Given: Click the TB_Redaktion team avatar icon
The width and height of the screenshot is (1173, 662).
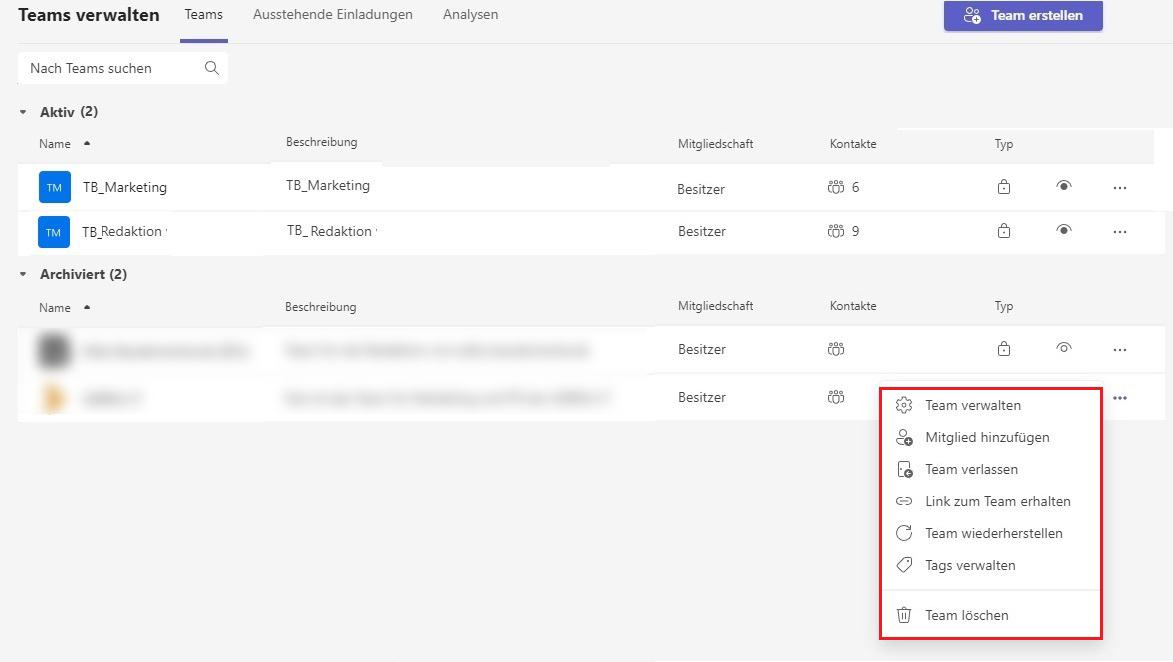Looking at the screenshot, I should (54, 232).
